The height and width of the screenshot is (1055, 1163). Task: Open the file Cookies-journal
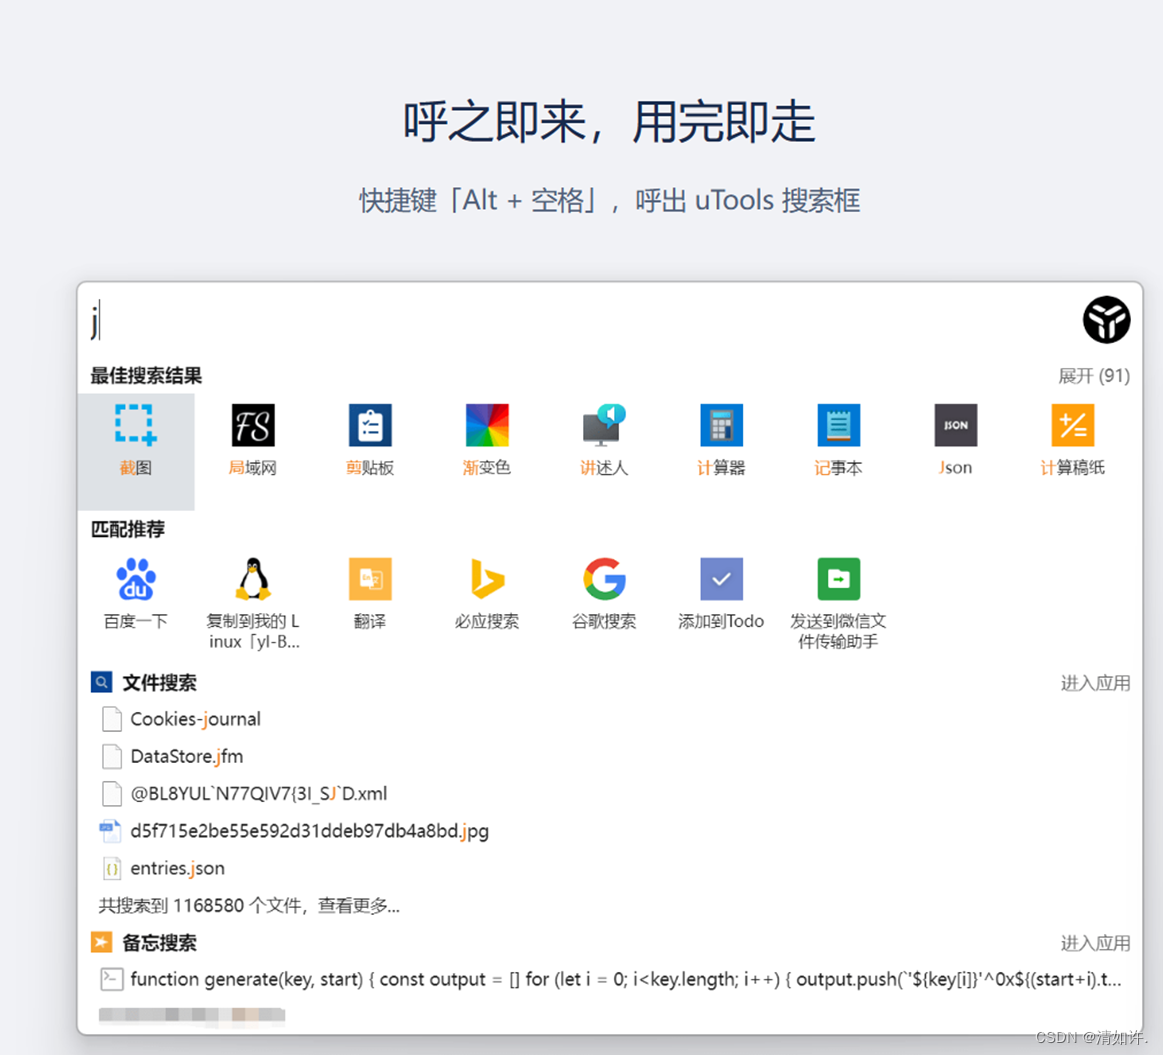tap(610, 719)
